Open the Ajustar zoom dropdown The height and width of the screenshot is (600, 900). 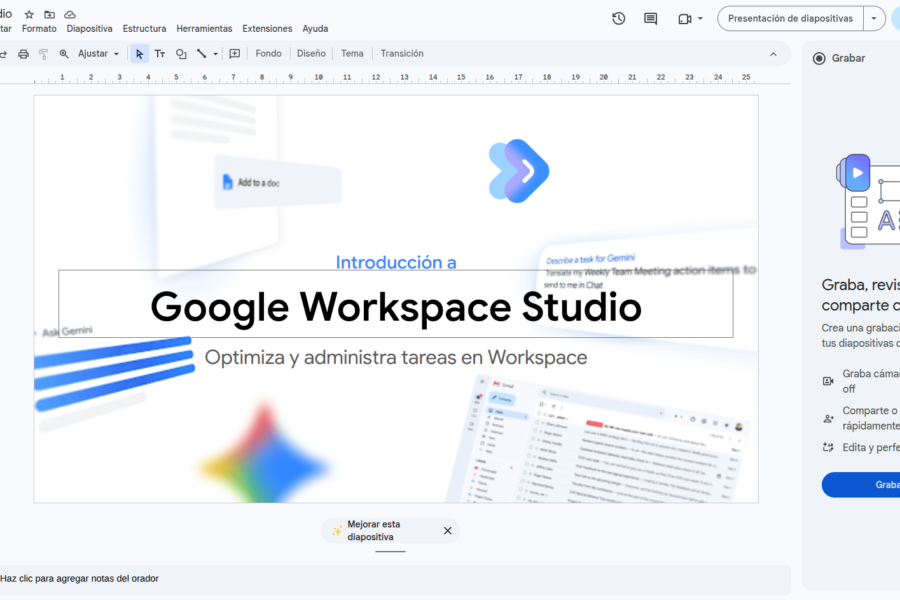click(98, 54)
